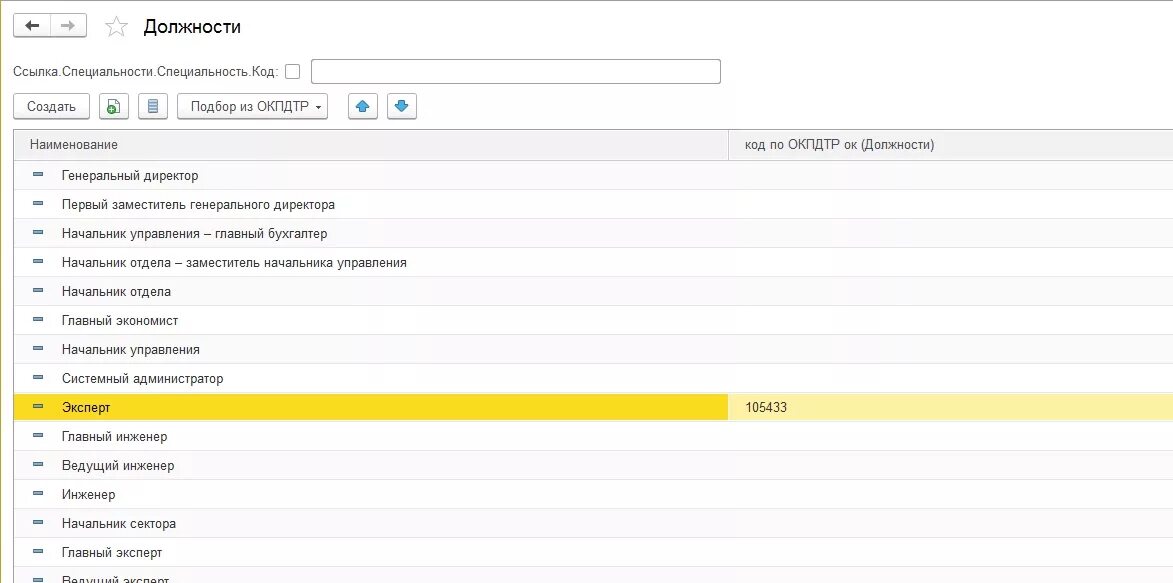Click the row icon beside highlighted Эксперт row
The image size is (1173, 583).
point(38,407)
